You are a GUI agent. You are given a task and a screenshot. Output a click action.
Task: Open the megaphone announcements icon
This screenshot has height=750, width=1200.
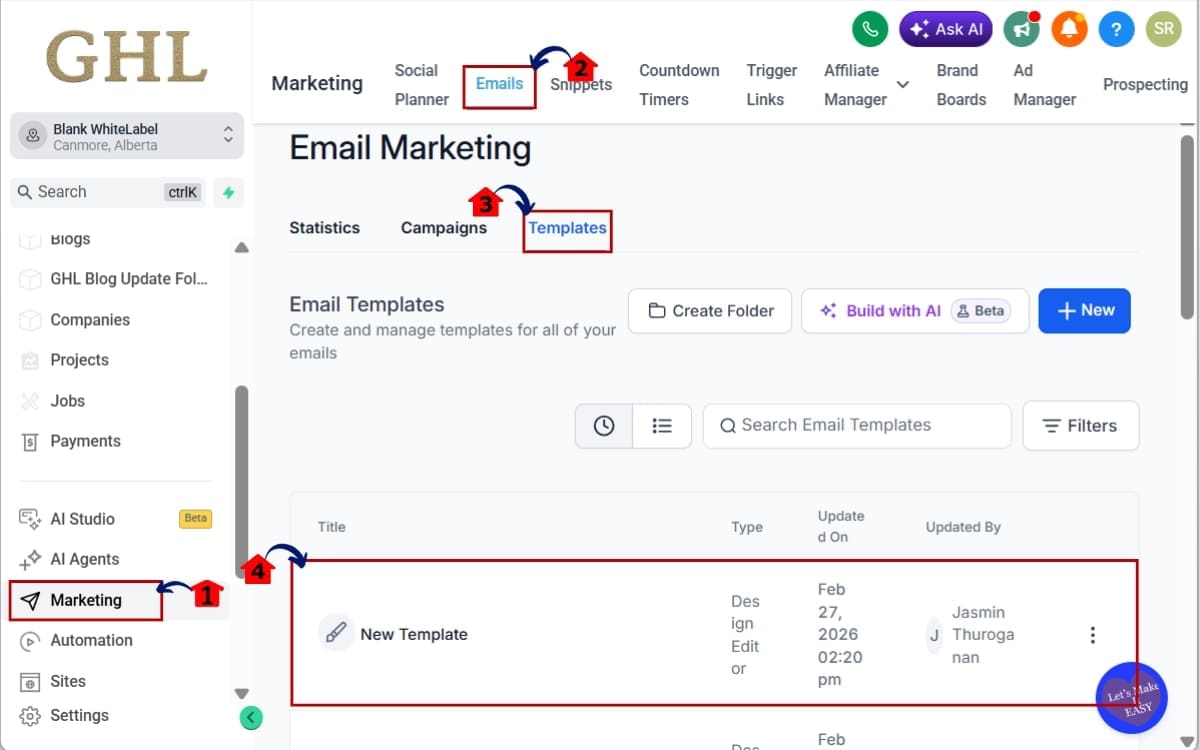(1021, 29)
